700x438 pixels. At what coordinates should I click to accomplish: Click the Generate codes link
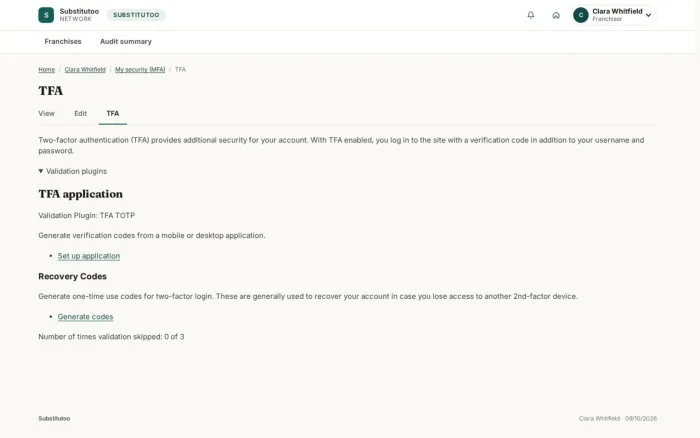(x=85, y=317)
